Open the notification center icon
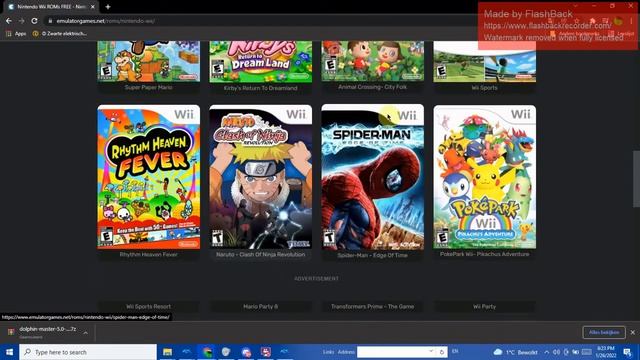Screen dimensions: 640x360 point(628,352)
